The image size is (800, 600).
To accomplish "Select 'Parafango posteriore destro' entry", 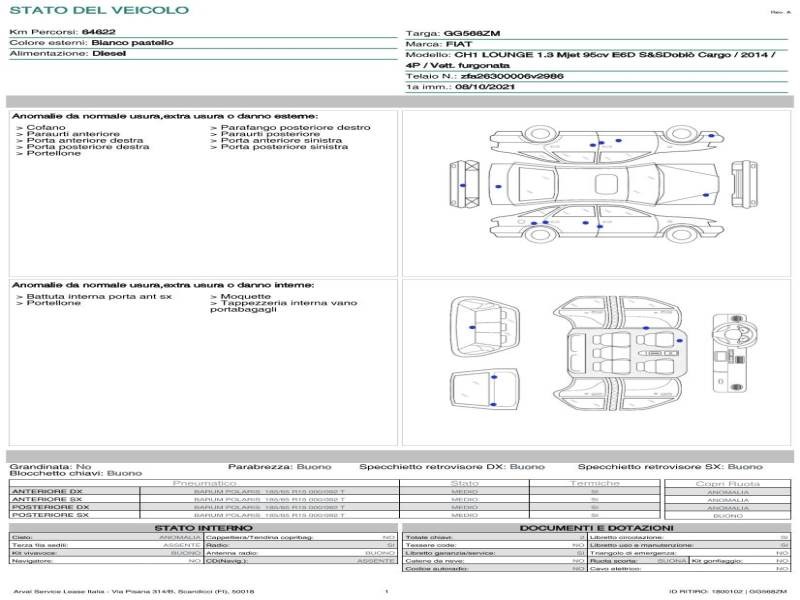I will click(290, 128).
